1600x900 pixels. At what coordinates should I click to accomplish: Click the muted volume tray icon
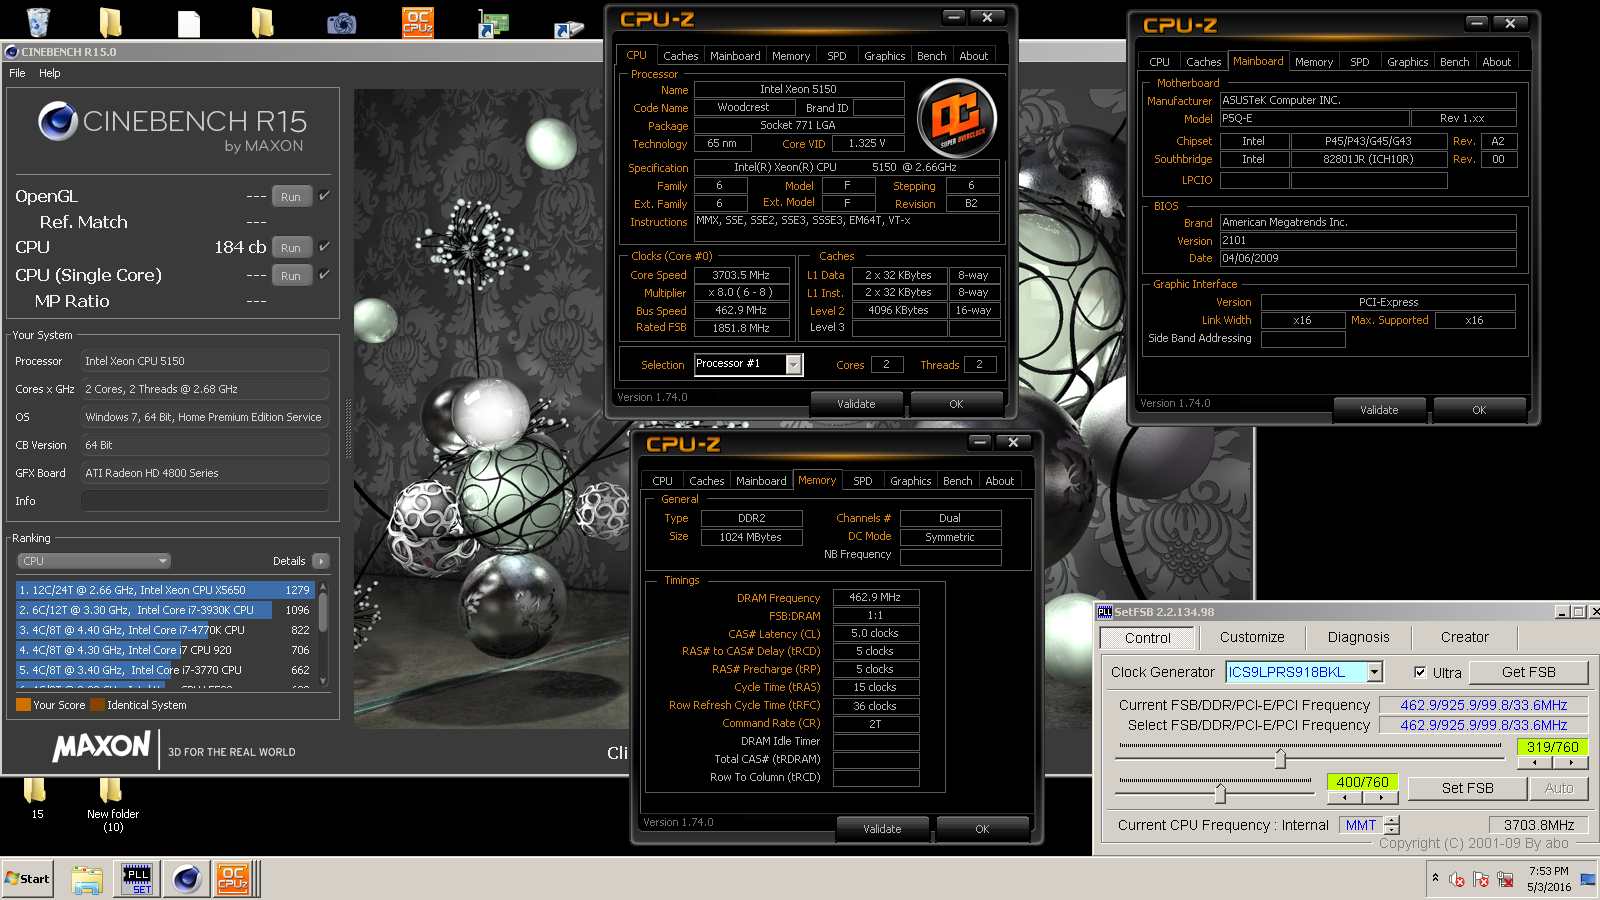tap(1457, 880)
